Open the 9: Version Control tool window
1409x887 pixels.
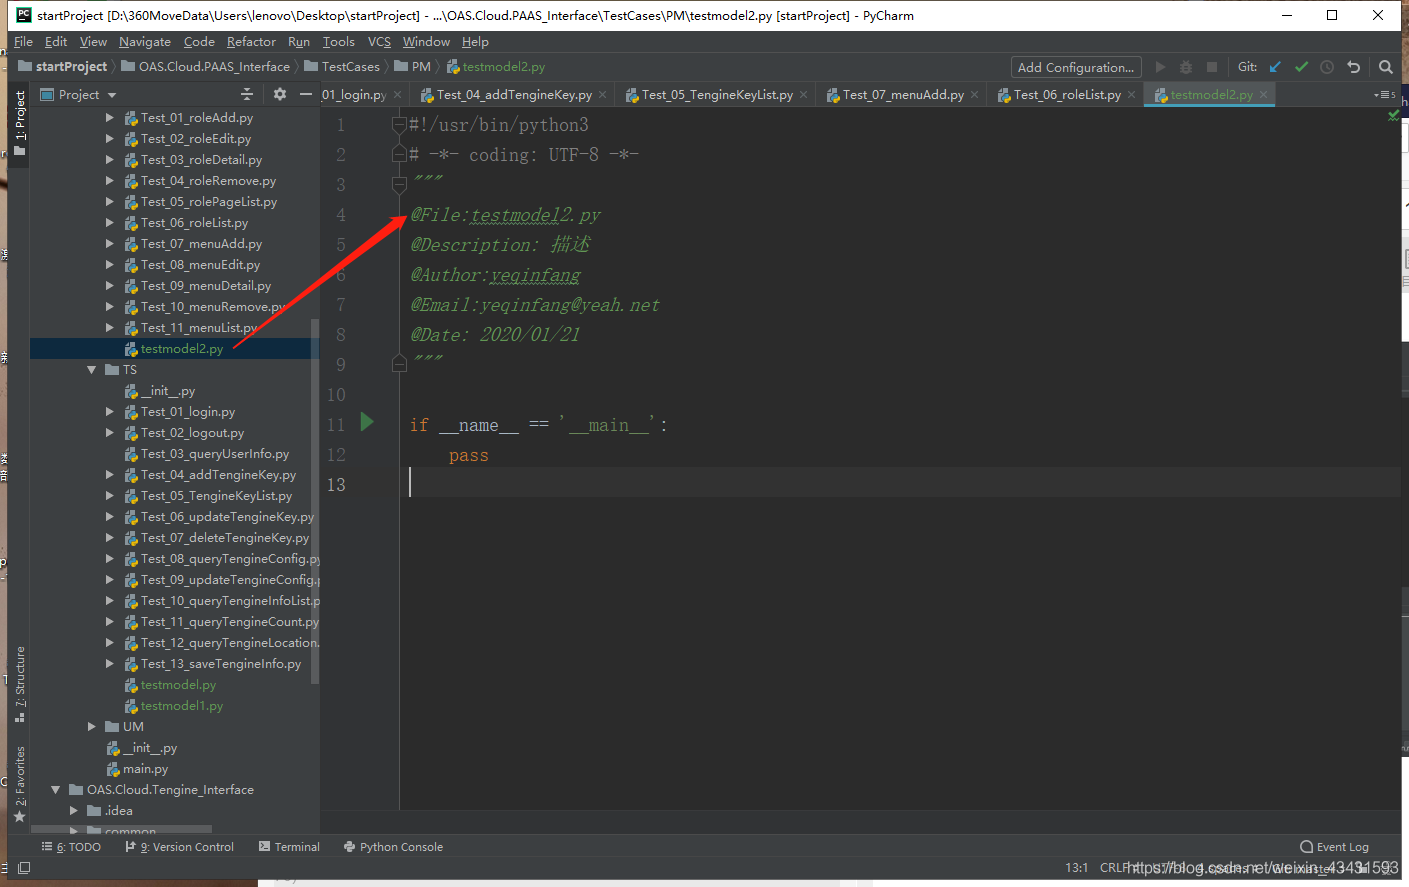[x=180, y=847]
